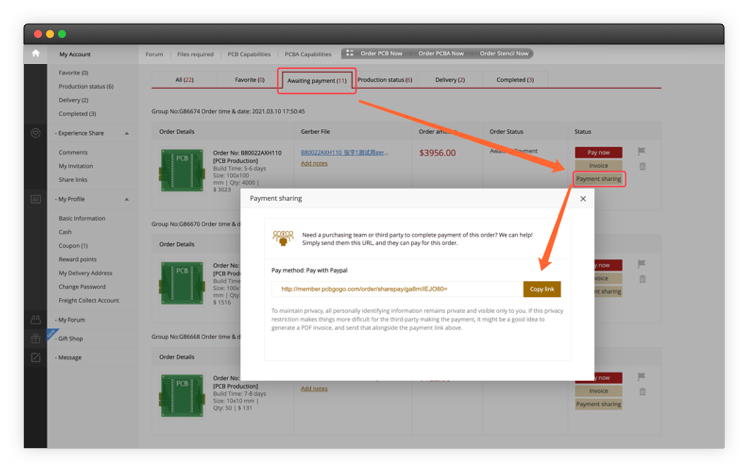Viewport: 748px width, 472px height.
Task: Open My Account in the sidebar
Action: pos(75,54)
